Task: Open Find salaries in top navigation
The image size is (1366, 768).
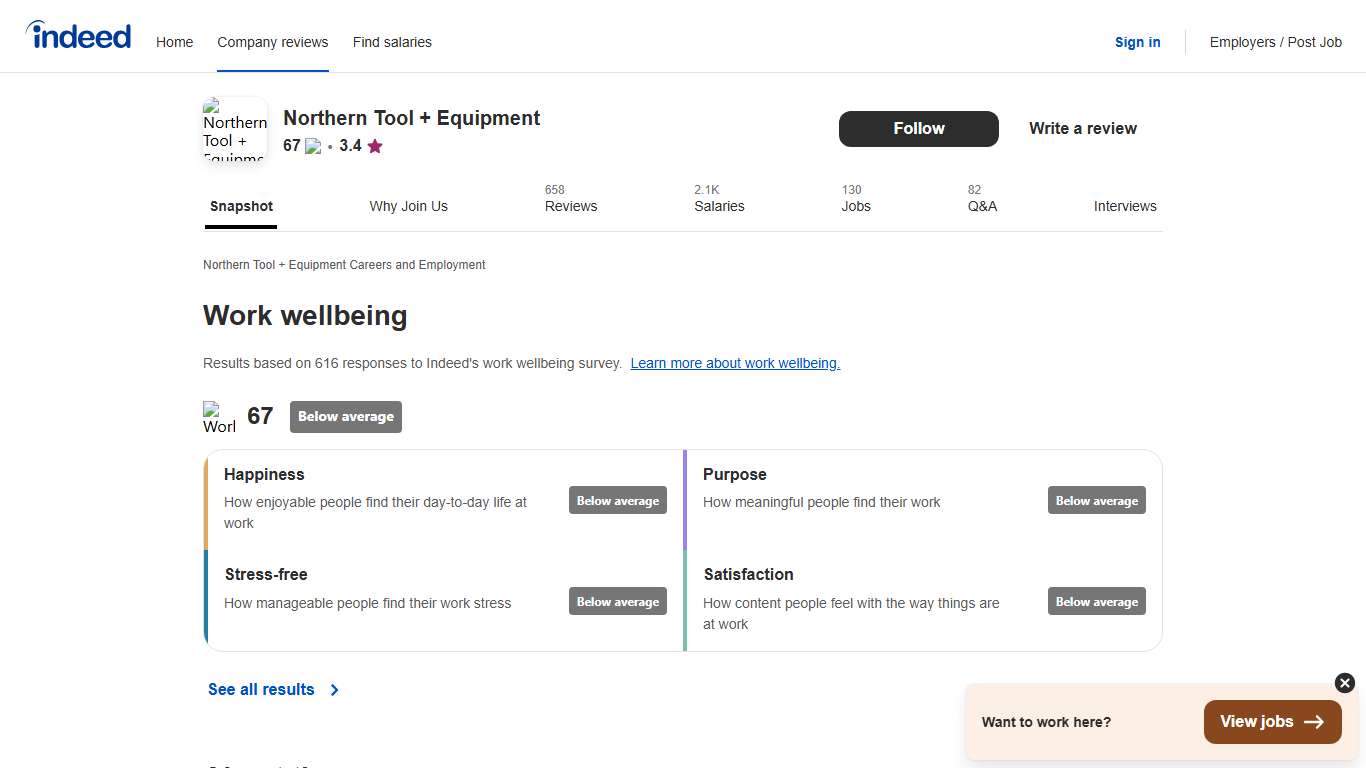Action: point(392,42)
